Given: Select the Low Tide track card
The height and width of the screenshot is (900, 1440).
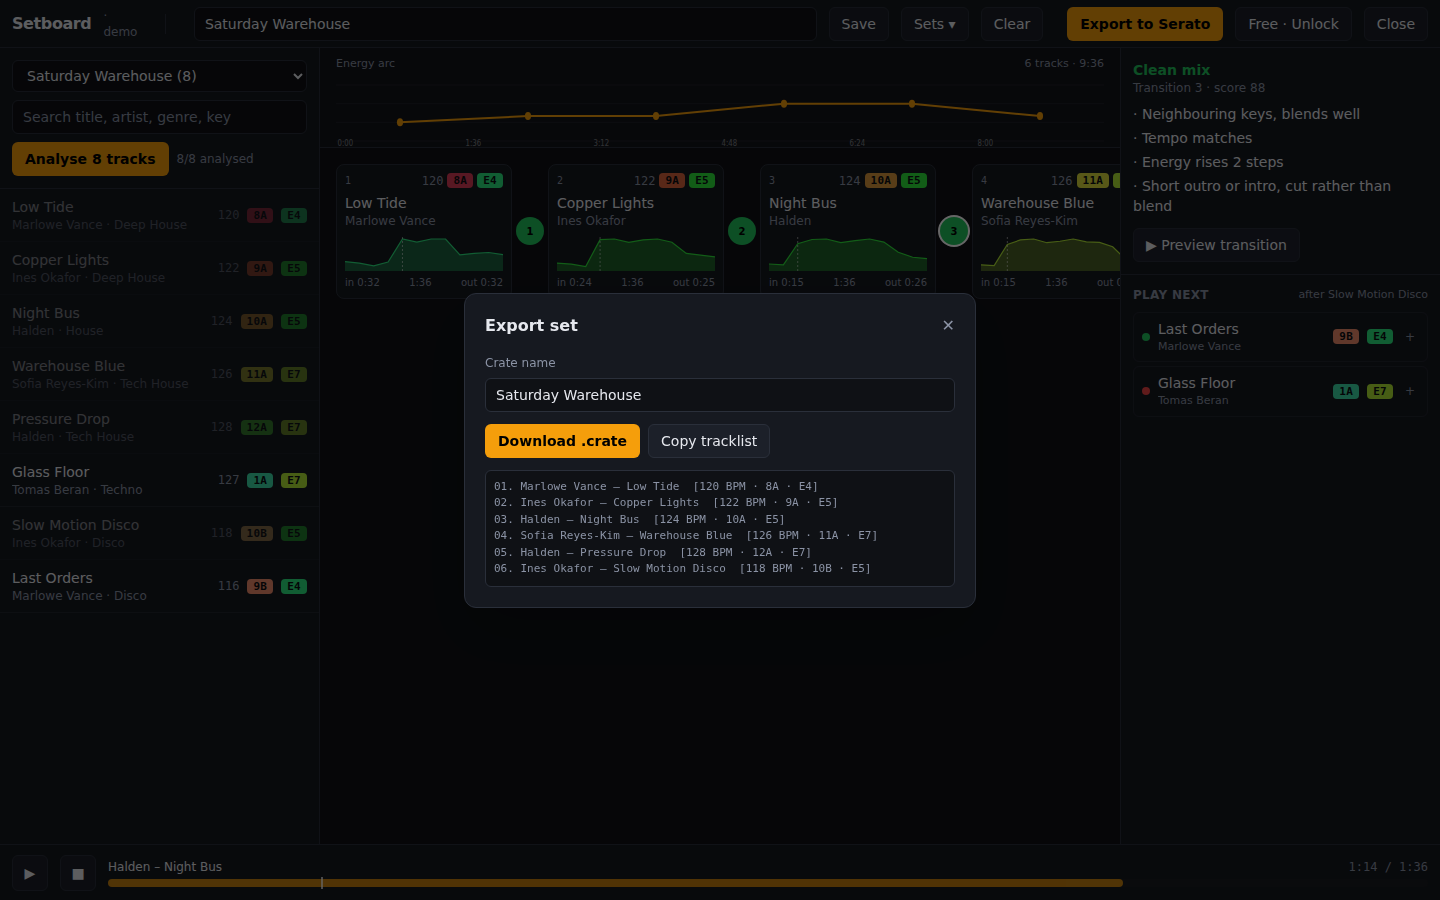Looking at the screenshot, I should pos(424,231).
